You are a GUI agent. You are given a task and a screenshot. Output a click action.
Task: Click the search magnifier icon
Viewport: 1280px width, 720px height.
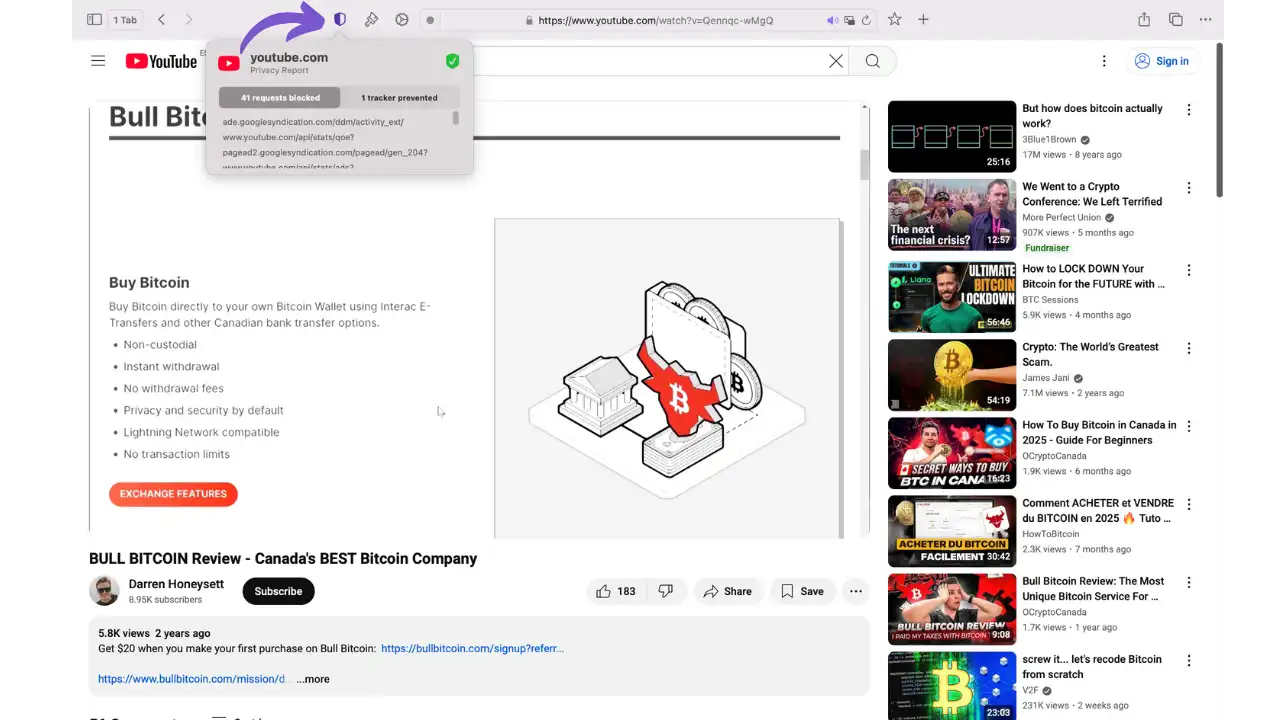tap(872, 61)
